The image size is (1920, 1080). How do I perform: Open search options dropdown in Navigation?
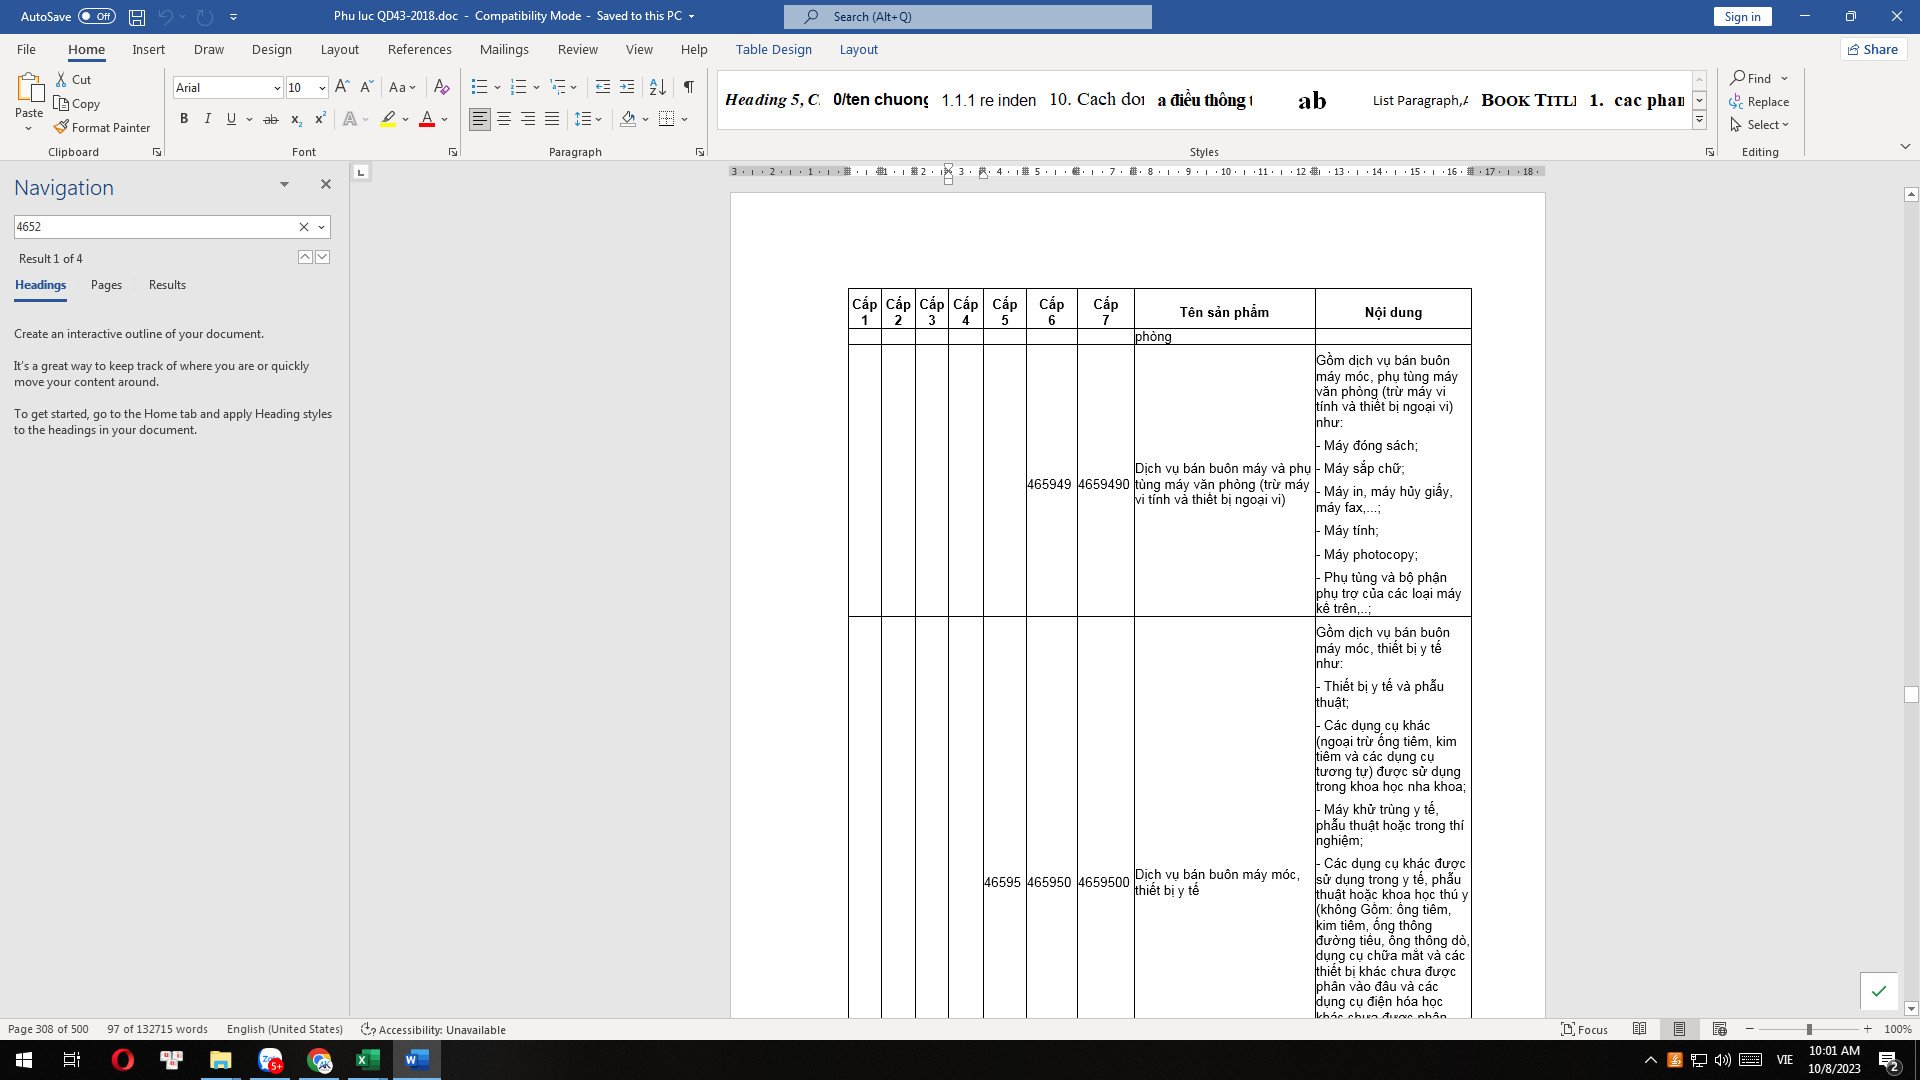[x=321, y=227]
